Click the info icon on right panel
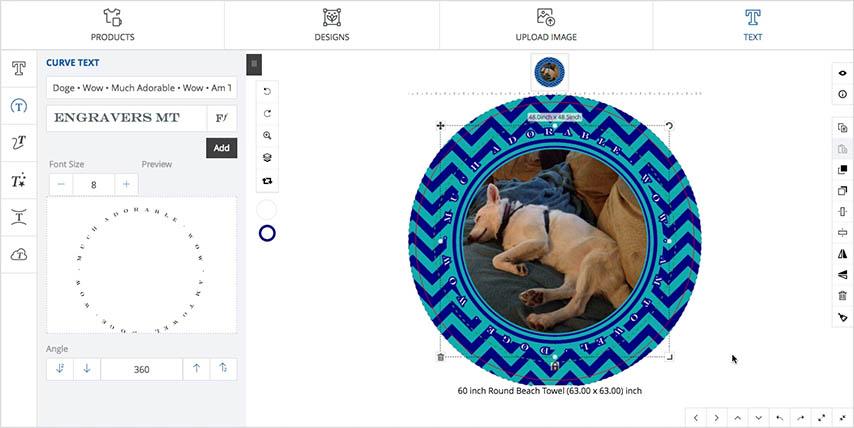Viewport: 854px width, 428px height. coord(843,94)
